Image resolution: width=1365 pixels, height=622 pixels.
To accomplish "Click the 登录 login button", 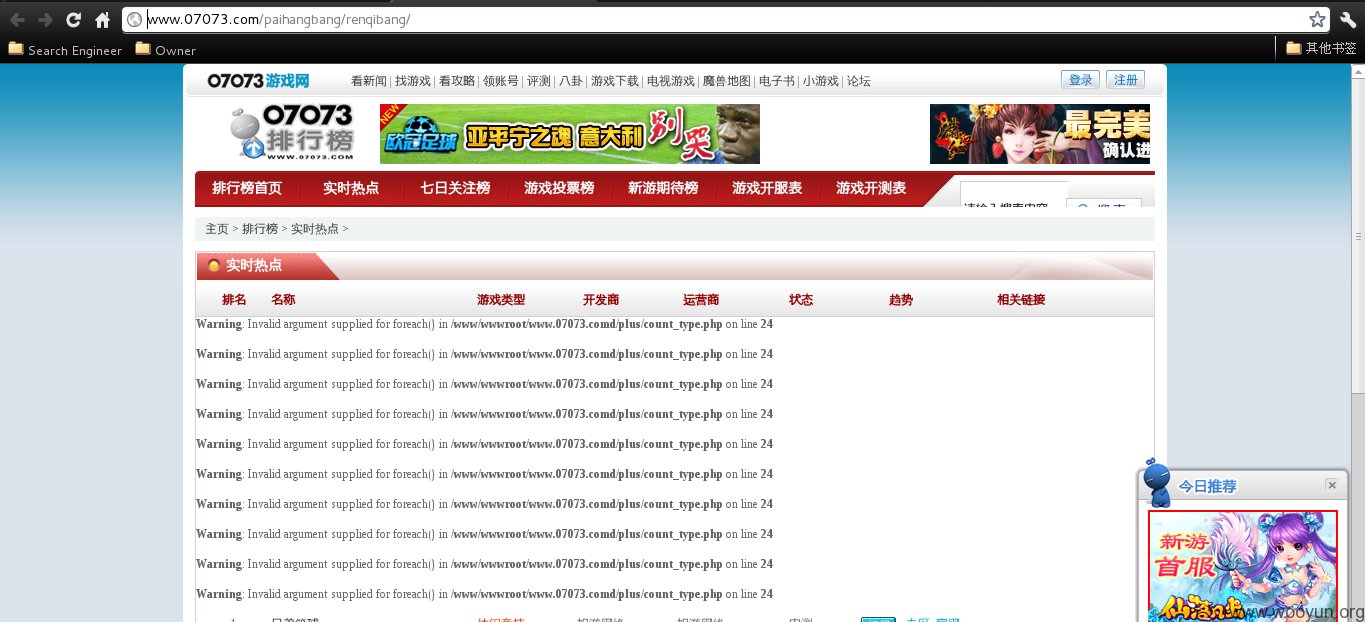I will 1080,80.
